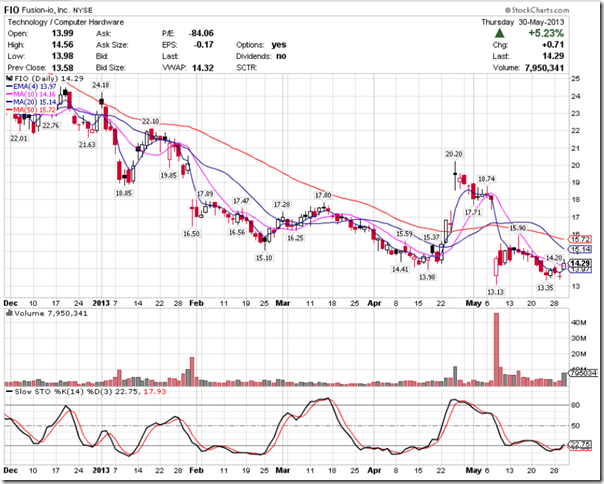Click the 17.80 peak price annotation
This screenshot has width=604, height=484.
323,195
